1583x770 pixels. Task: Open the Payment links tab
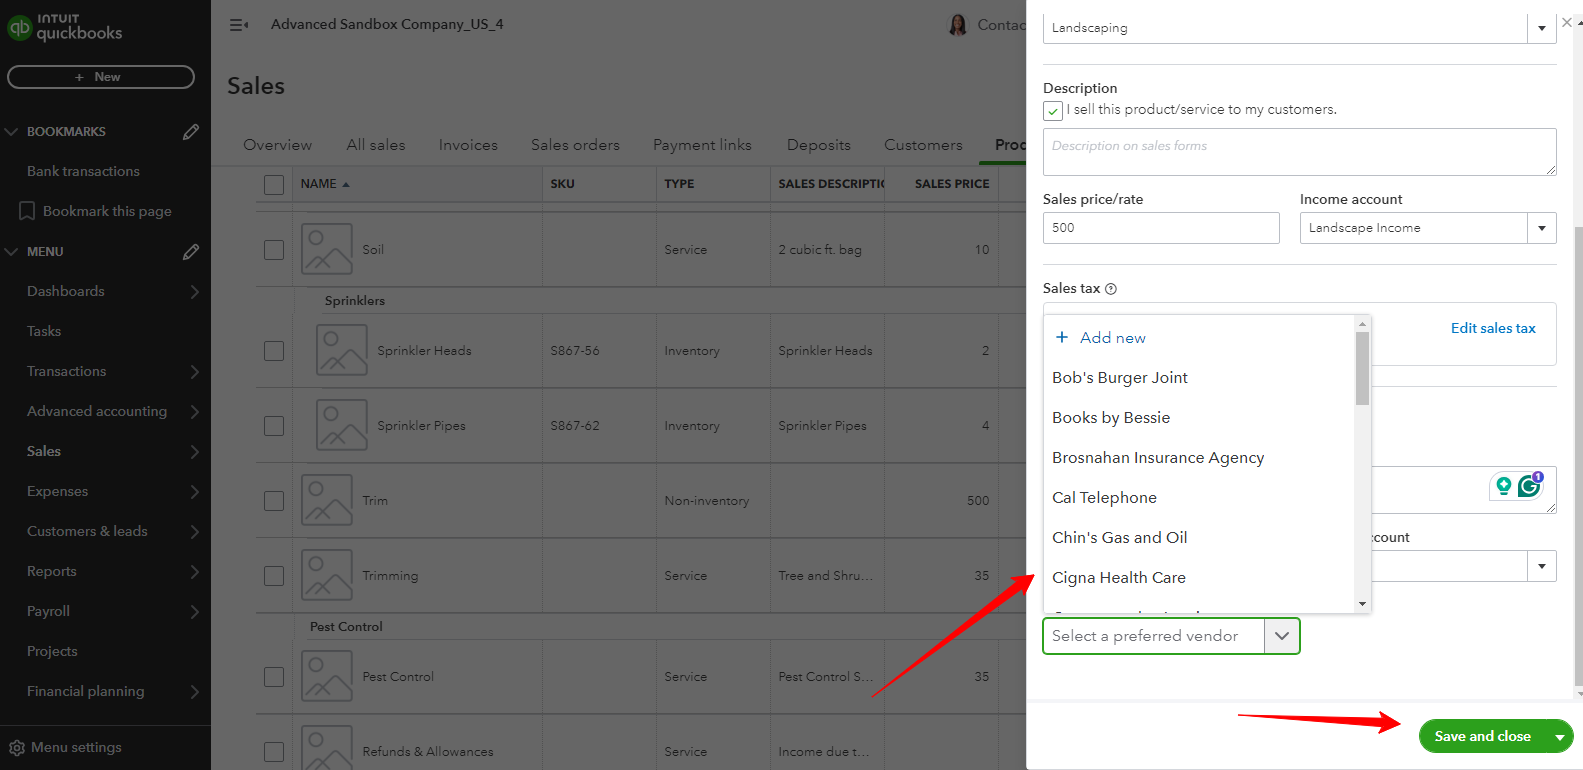coord(702,145)
